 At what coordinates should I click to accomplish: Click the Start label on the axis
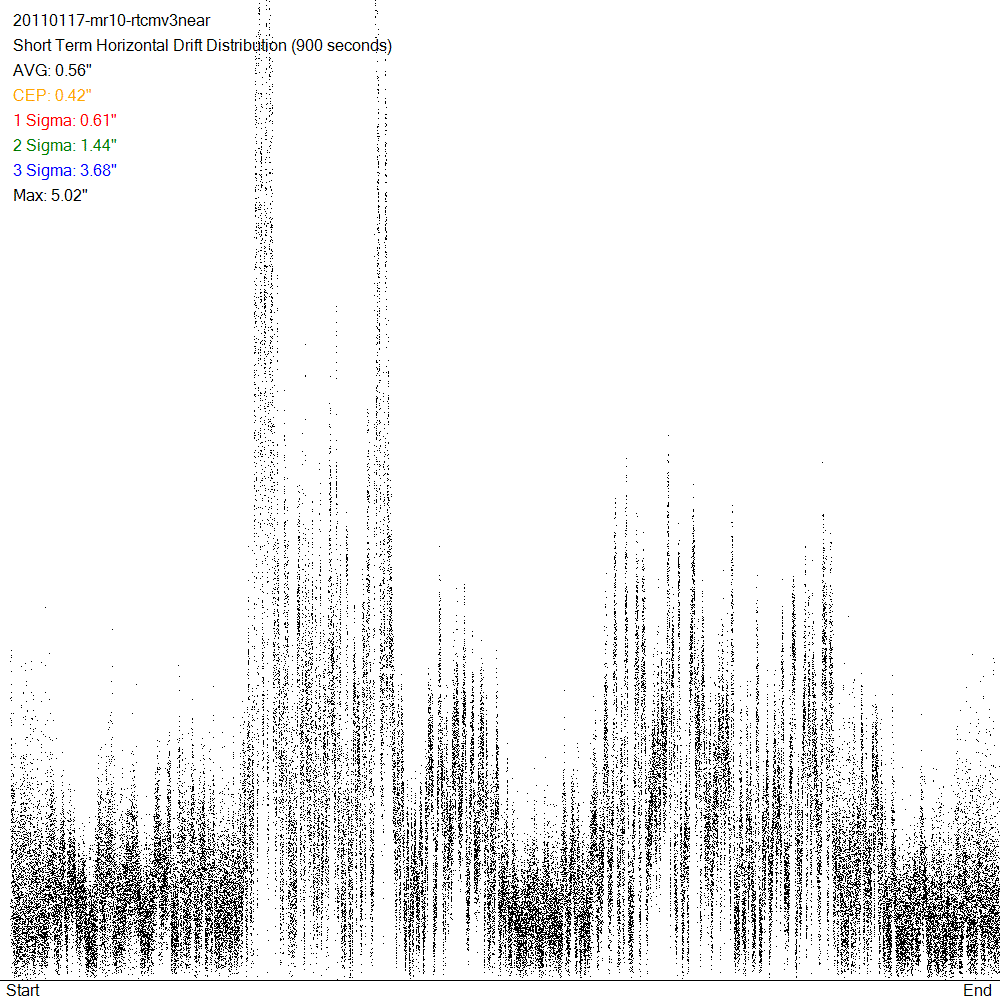[23, 990]
